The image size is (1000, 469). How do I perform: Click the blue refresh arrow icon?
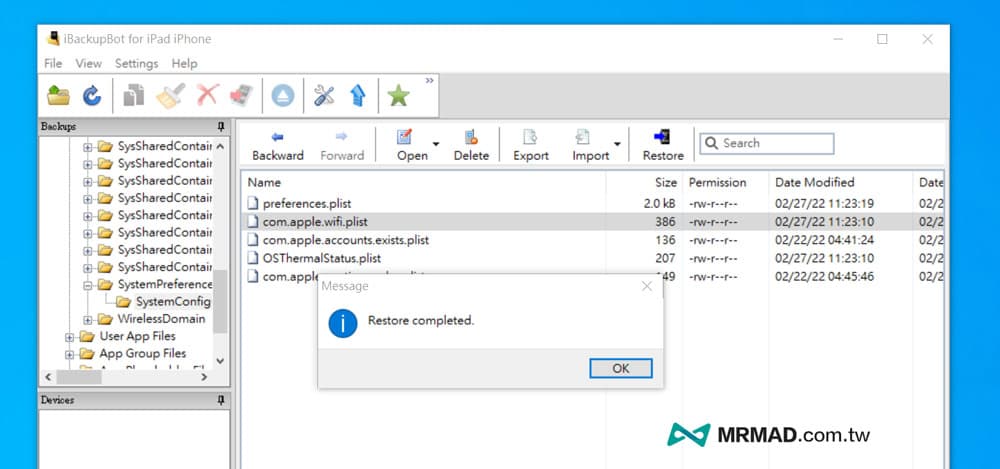click(91, 96)
